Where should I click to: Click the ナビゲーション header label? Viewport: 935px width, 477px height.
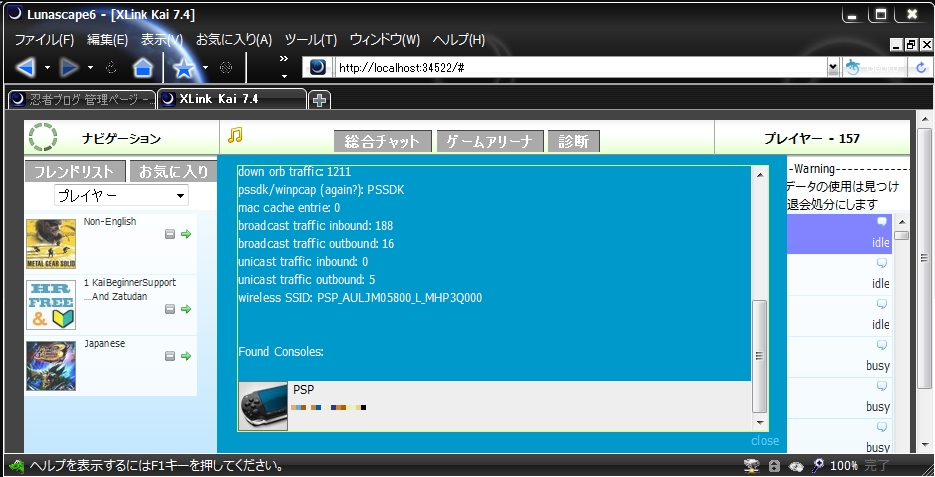(x=122, y=138)
